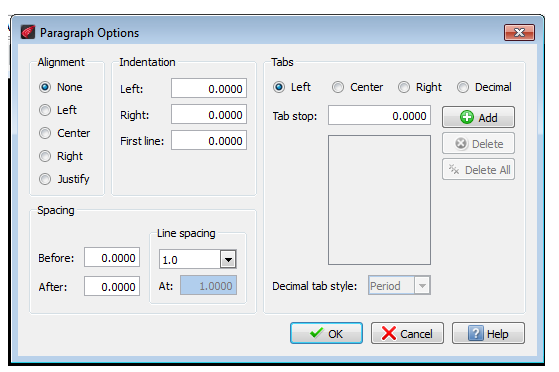559x372 pixels.
Task: Click the empty tab stops list box
Action: pos(379,200)
